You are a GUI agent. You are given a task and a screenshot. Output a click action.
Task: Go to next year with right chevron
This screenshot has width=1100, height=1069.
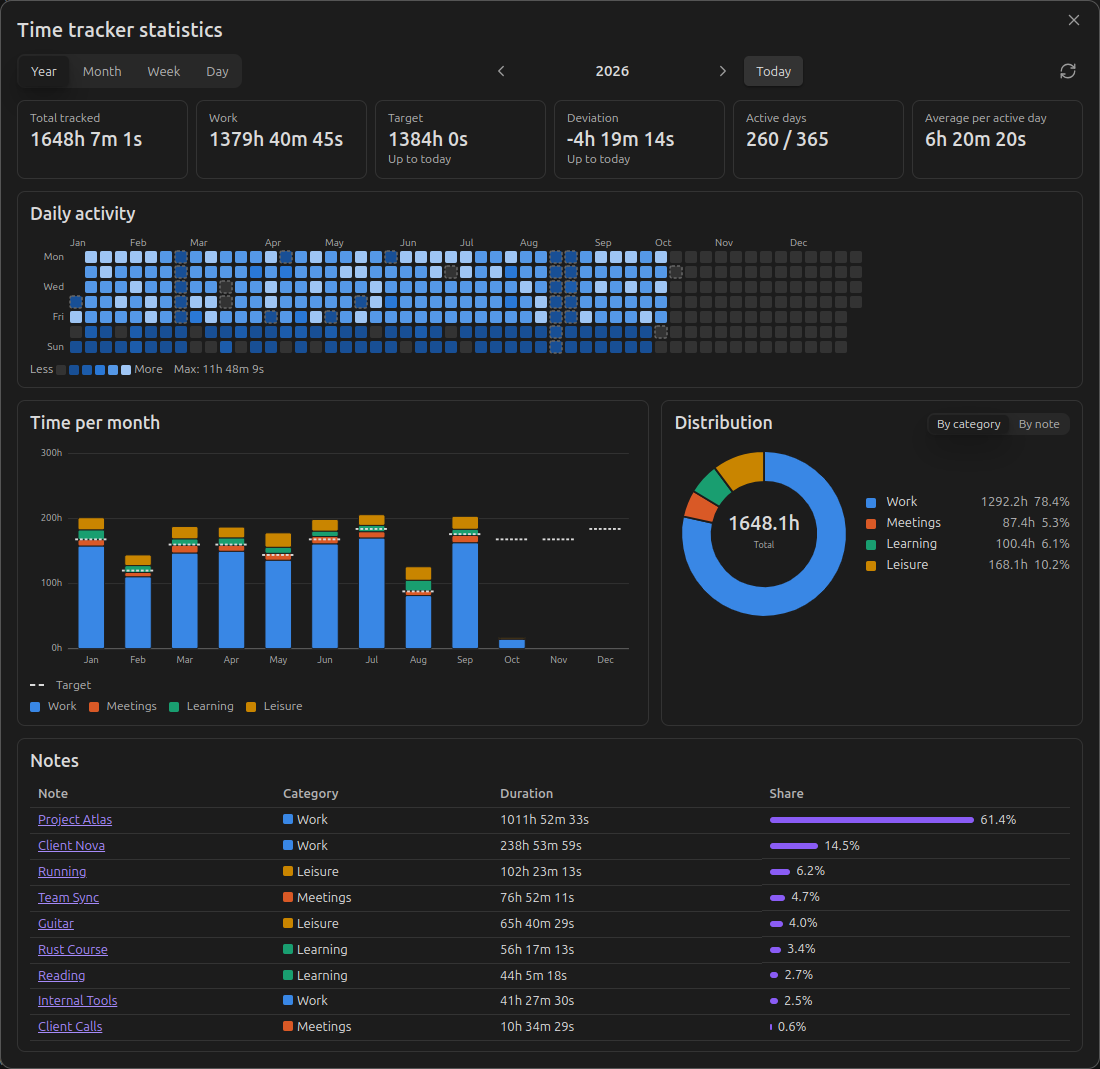[723, 71]
